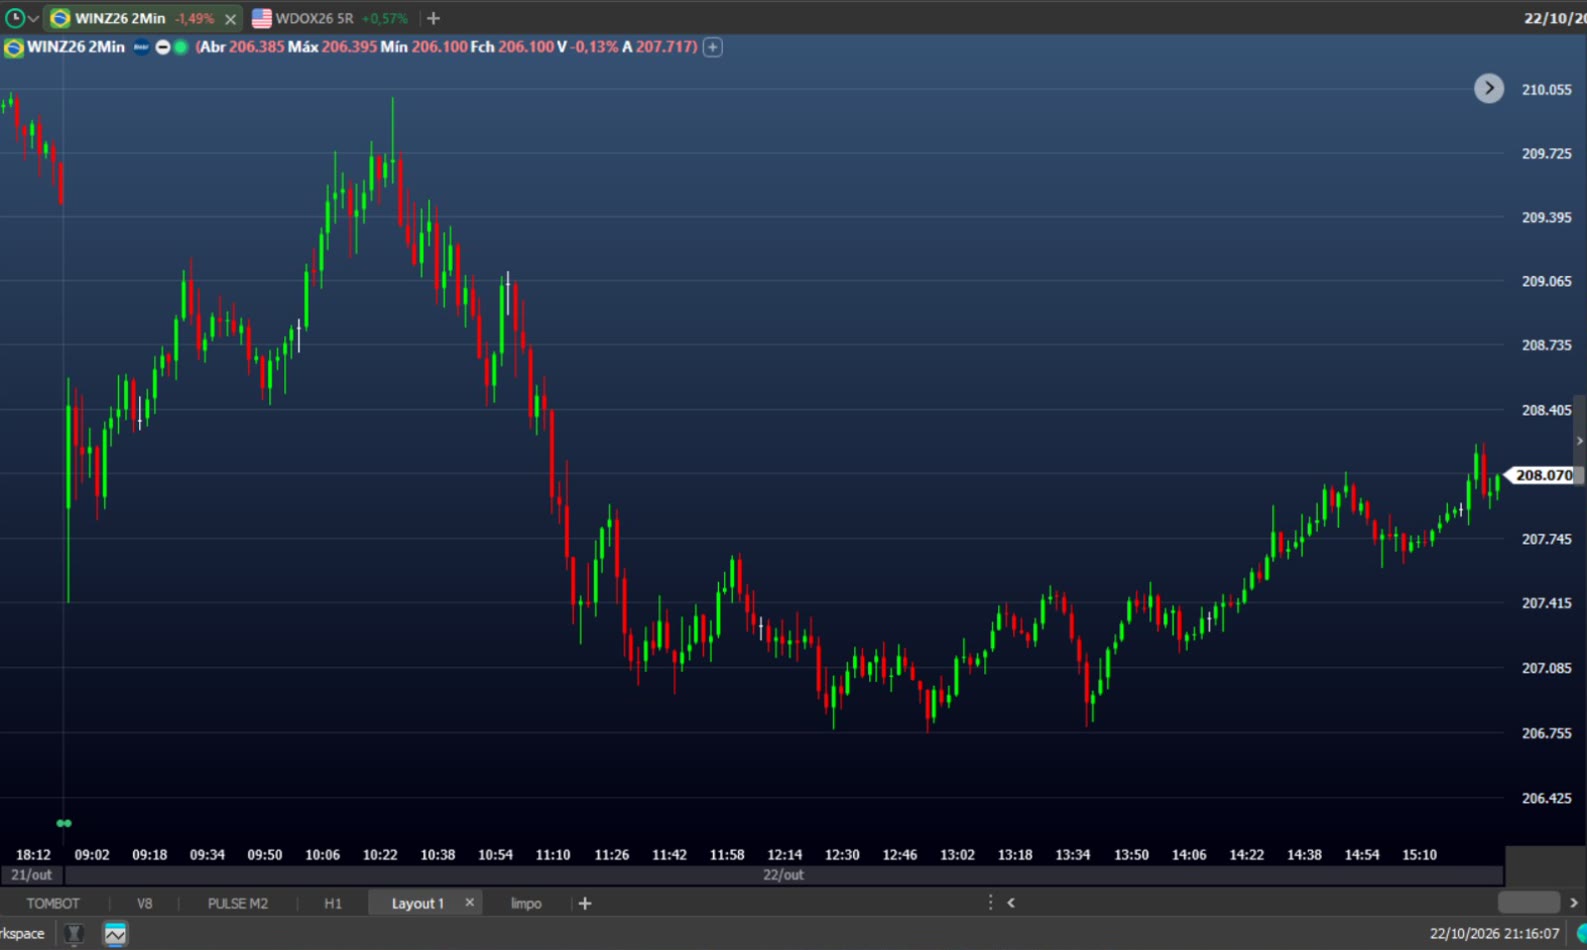Image resolution: width=1587 pixels, height=950 pixels.
Task: Click the horizontal scrollbar thumb
Action: click(1529, 903)
